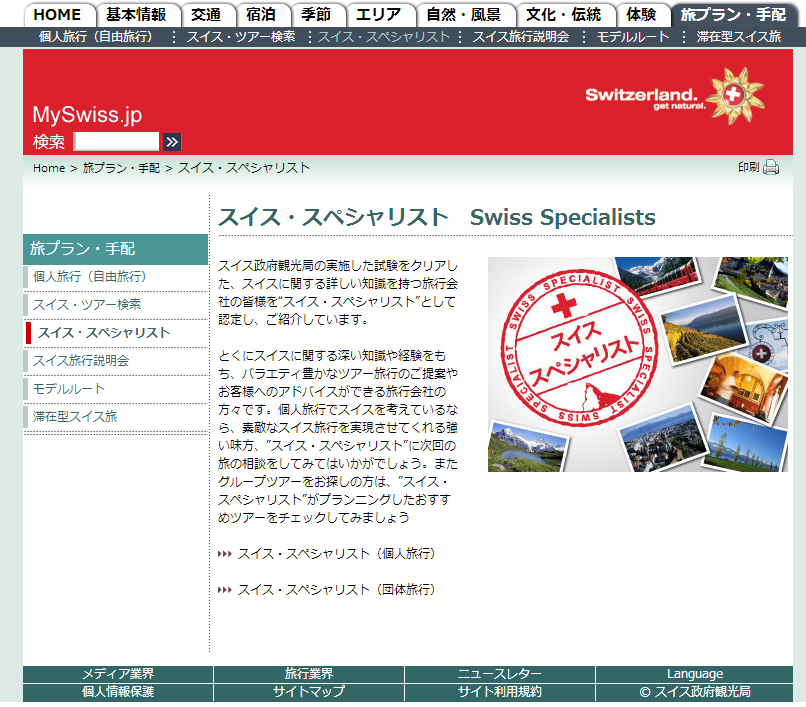The image size is (806, 707).
Task: Click スイス・ツアー検索 in the sub-navigation bar
Action: [x=241, y=37]
